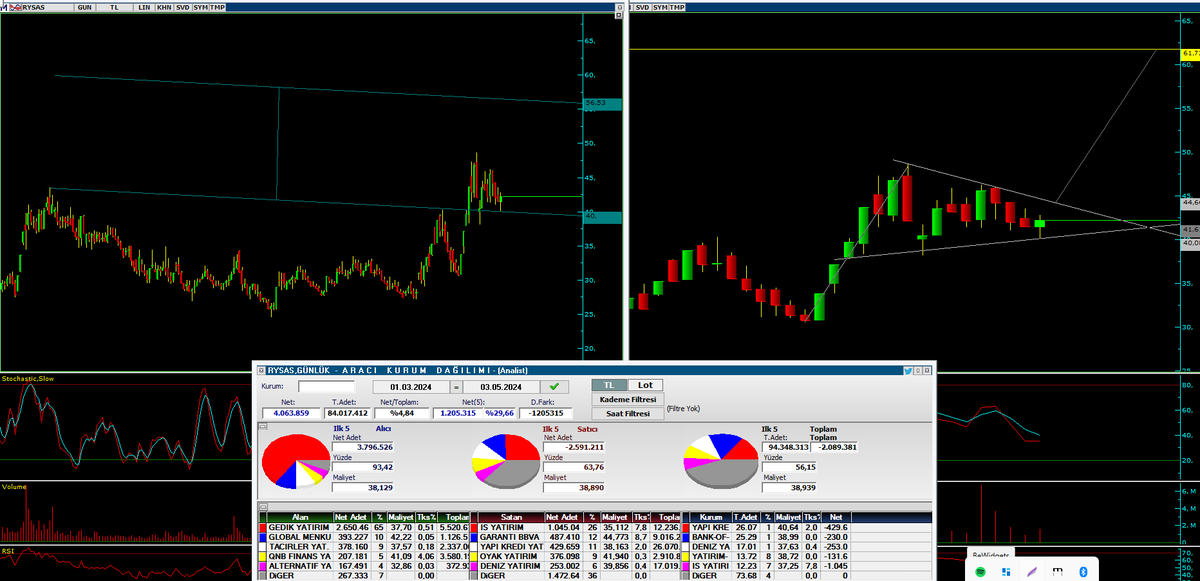Collapse the pie charts section
1200x581 pixels.
(263, 426)
